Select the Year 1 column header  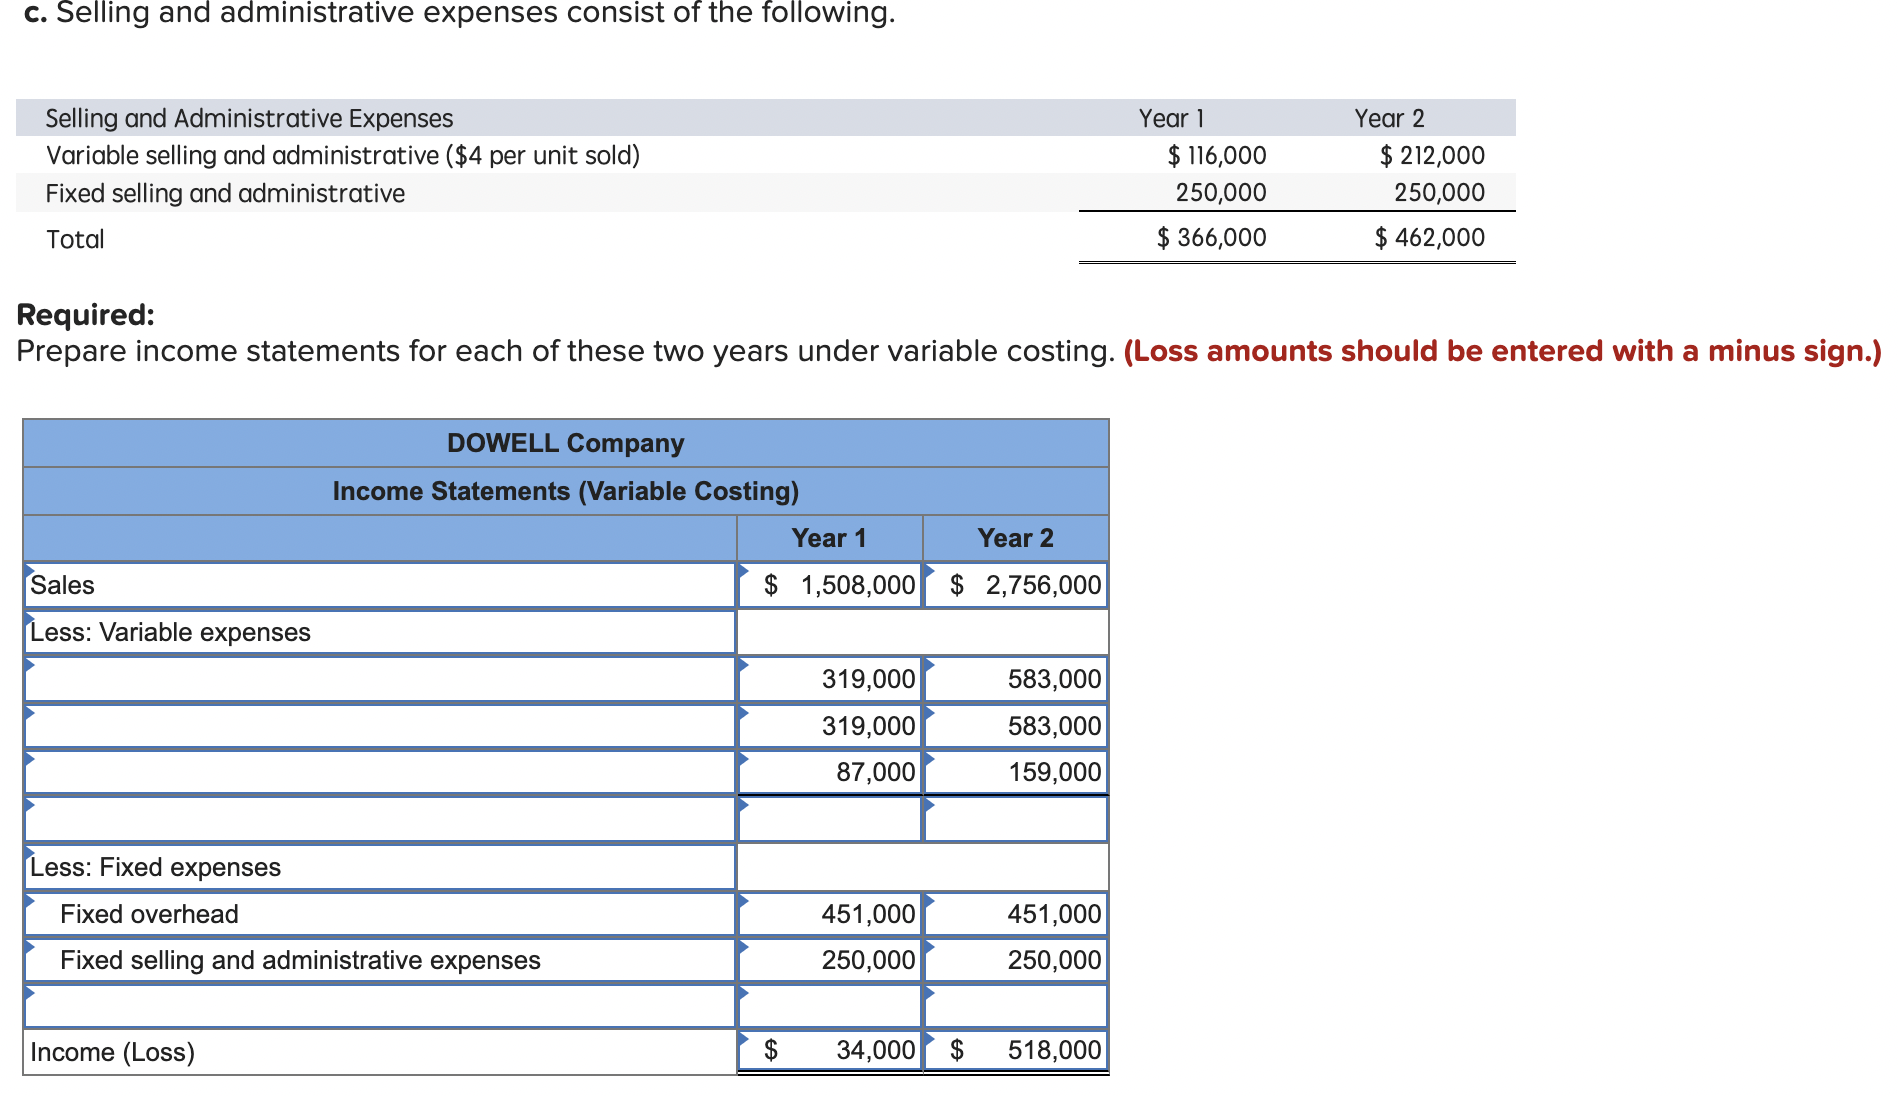(x=828, y=537)
